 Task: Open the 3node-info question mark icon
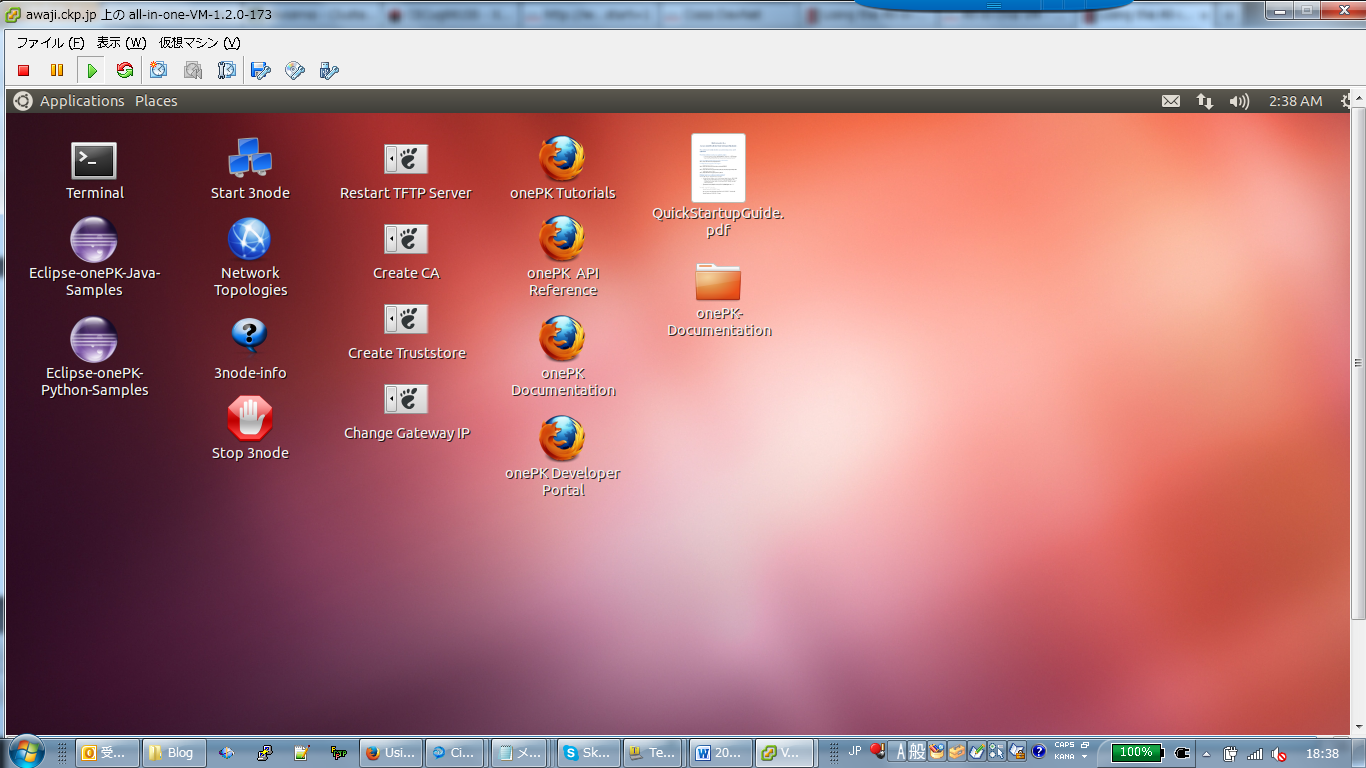[x=250, y=337]
